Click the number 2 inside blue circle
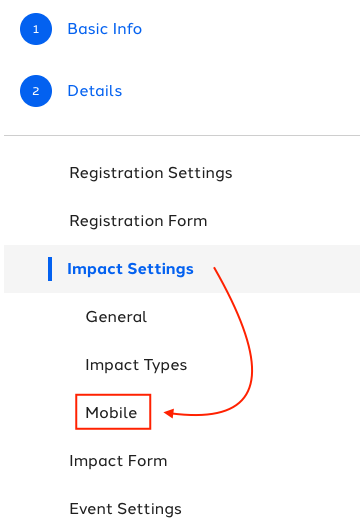 click(36, 91)
